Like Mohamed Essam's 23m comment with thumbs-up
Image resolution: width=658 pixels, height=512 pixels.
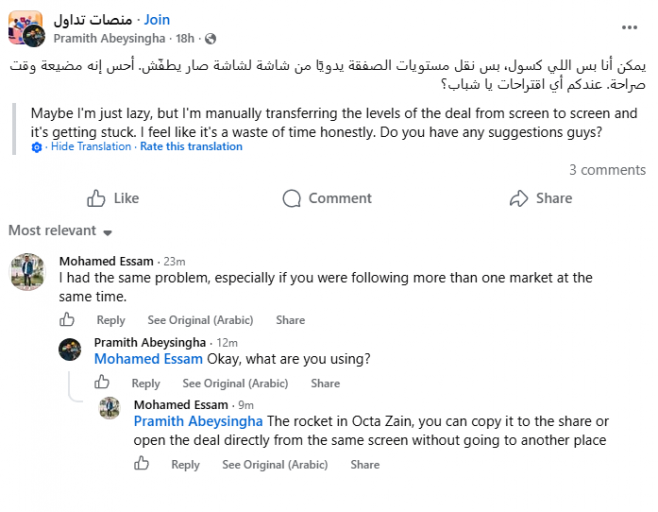pyautogui.click(x=67, y=320)
